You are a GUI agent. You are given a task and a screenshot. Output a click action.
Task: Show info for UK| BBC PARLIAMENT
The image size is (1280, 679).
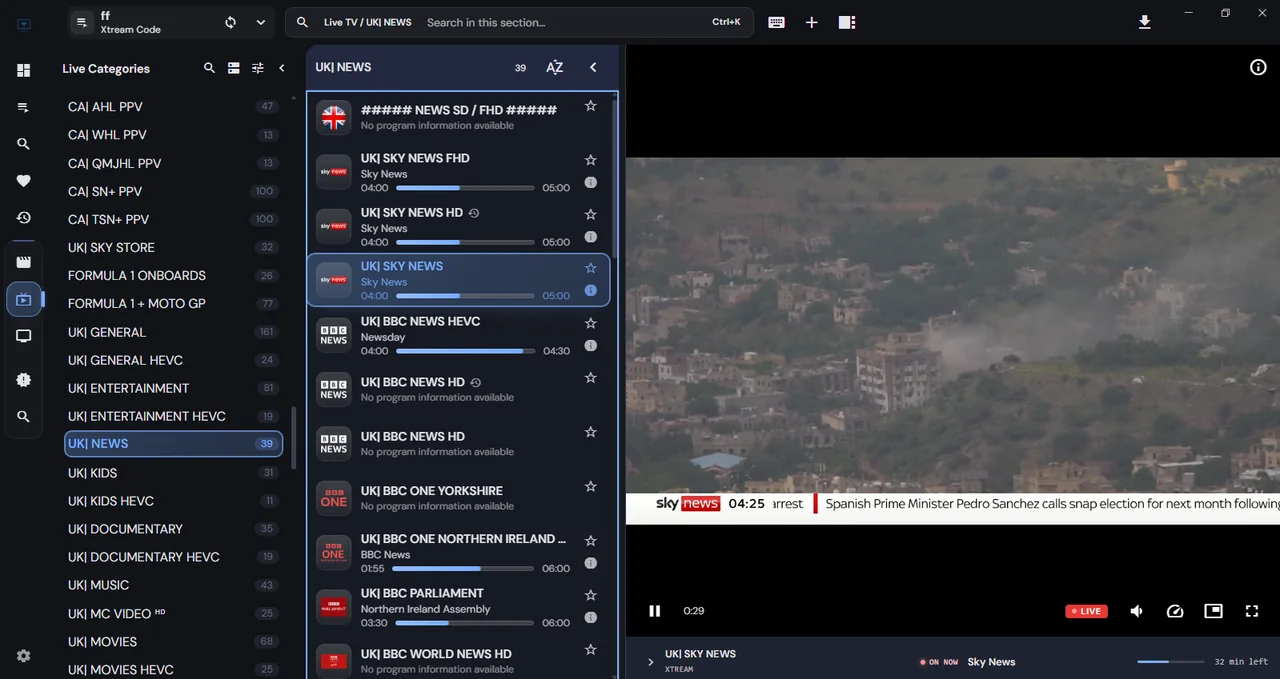click(590, 617)
